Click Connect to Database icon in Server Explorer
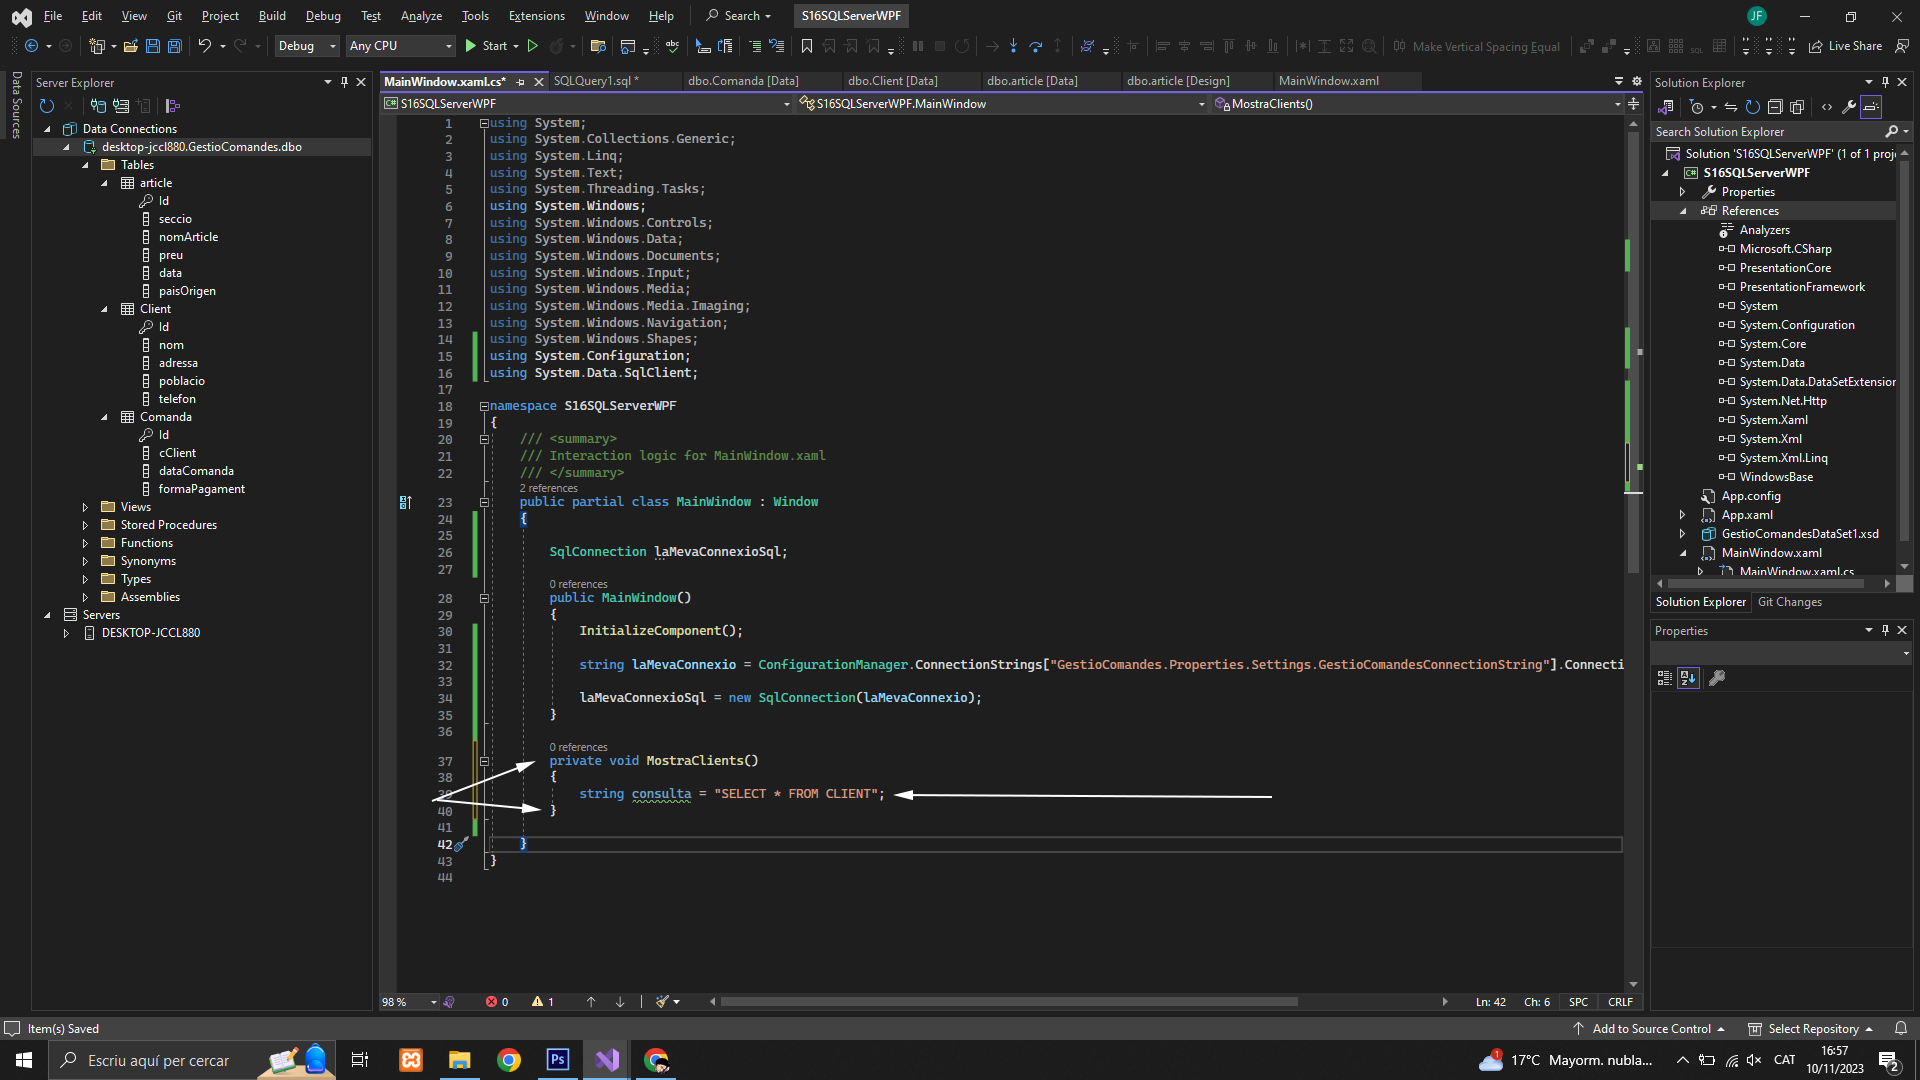1920x1080 pixels. click(98, 106)
